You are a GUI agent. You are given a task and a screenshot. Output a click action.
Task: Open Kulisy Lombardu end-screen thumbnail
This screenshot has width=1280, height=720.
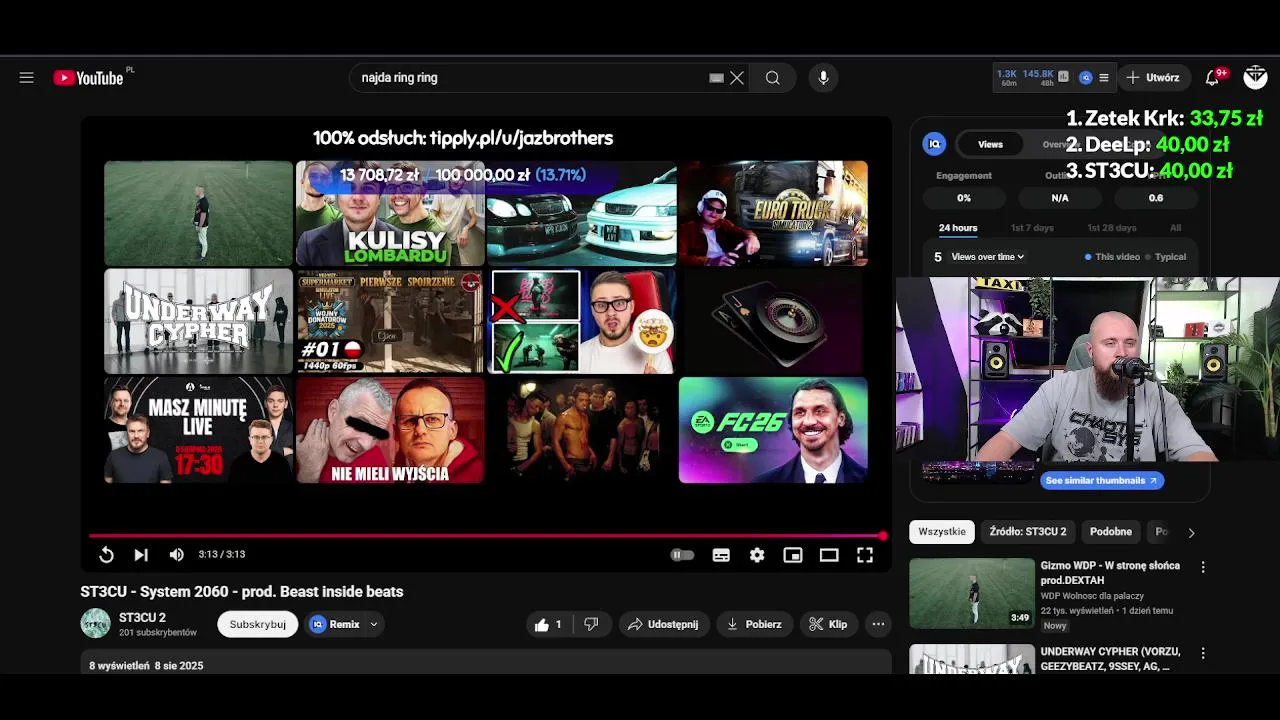coord(390,213)
